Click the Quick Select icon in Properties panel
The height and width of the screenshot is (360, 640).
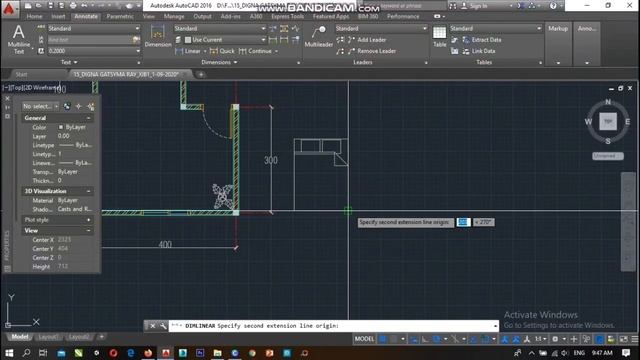[x=91, y=106]
